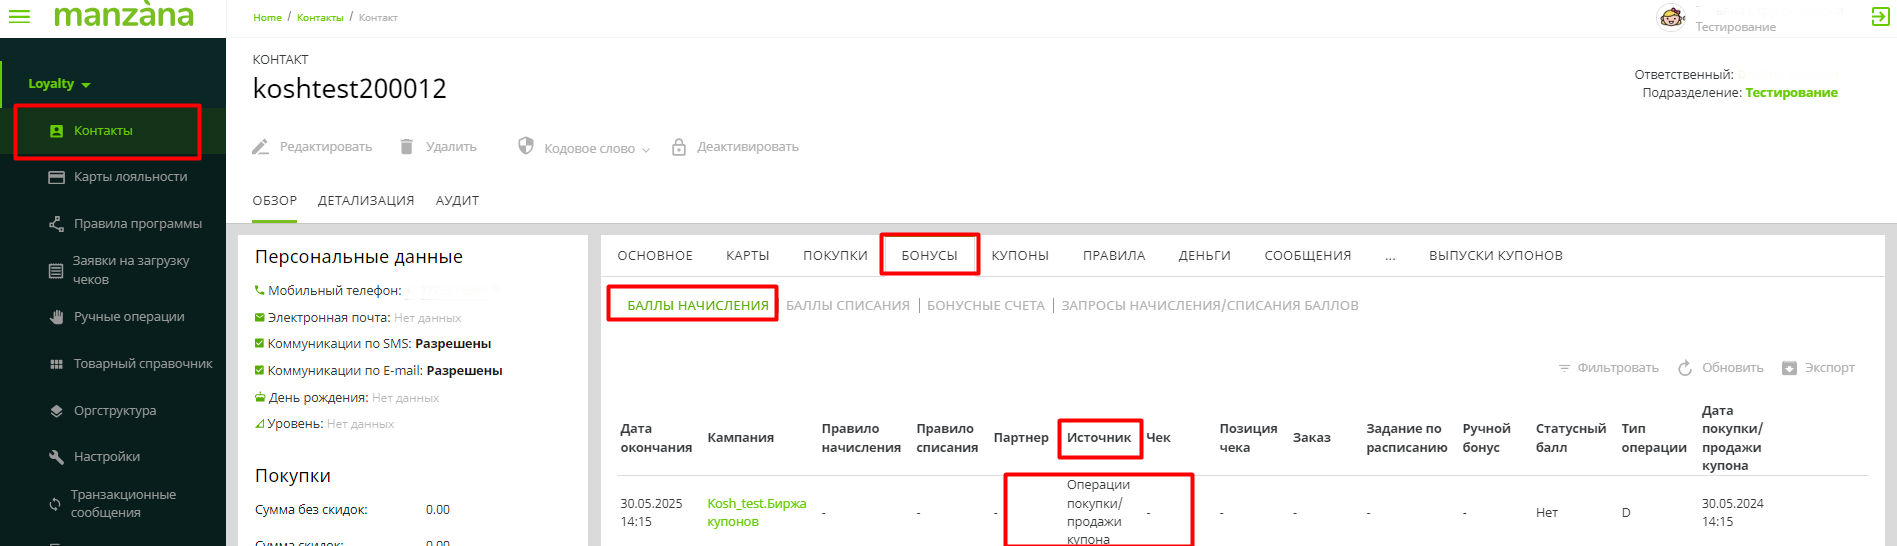Toggle the E-mail communication checkbox
The image size is (1897, 546).
click(x=260, y=370)
